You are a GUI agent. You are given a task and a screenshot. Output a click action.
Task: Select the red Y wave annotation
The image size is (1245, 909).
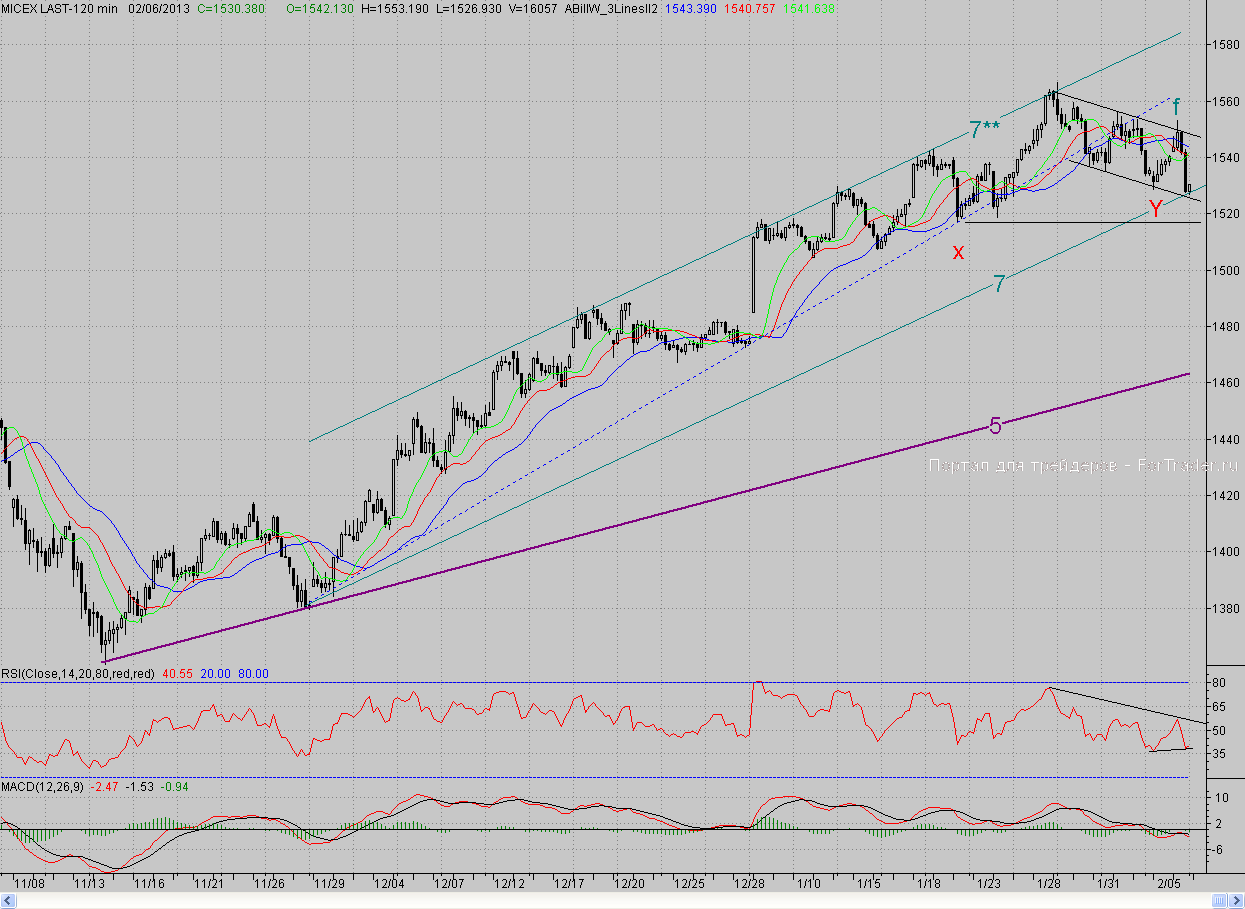pos(1155,209)
